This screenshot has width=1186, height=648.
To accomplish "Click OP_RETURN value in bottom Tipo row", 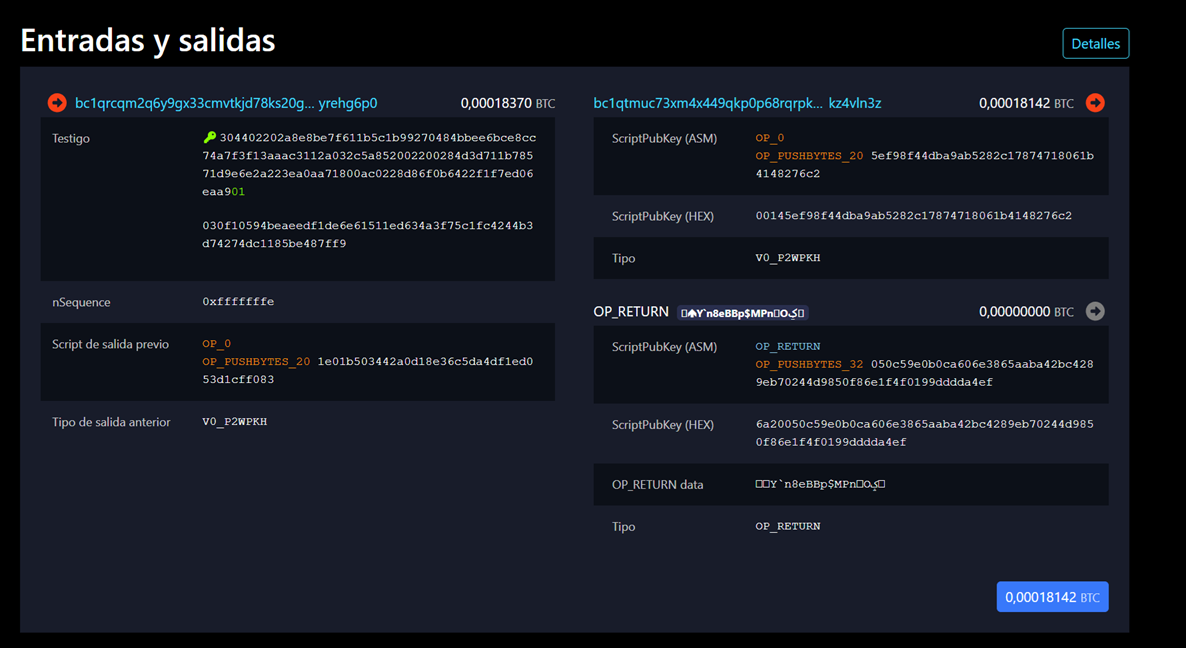I will [x=787, y=526].
